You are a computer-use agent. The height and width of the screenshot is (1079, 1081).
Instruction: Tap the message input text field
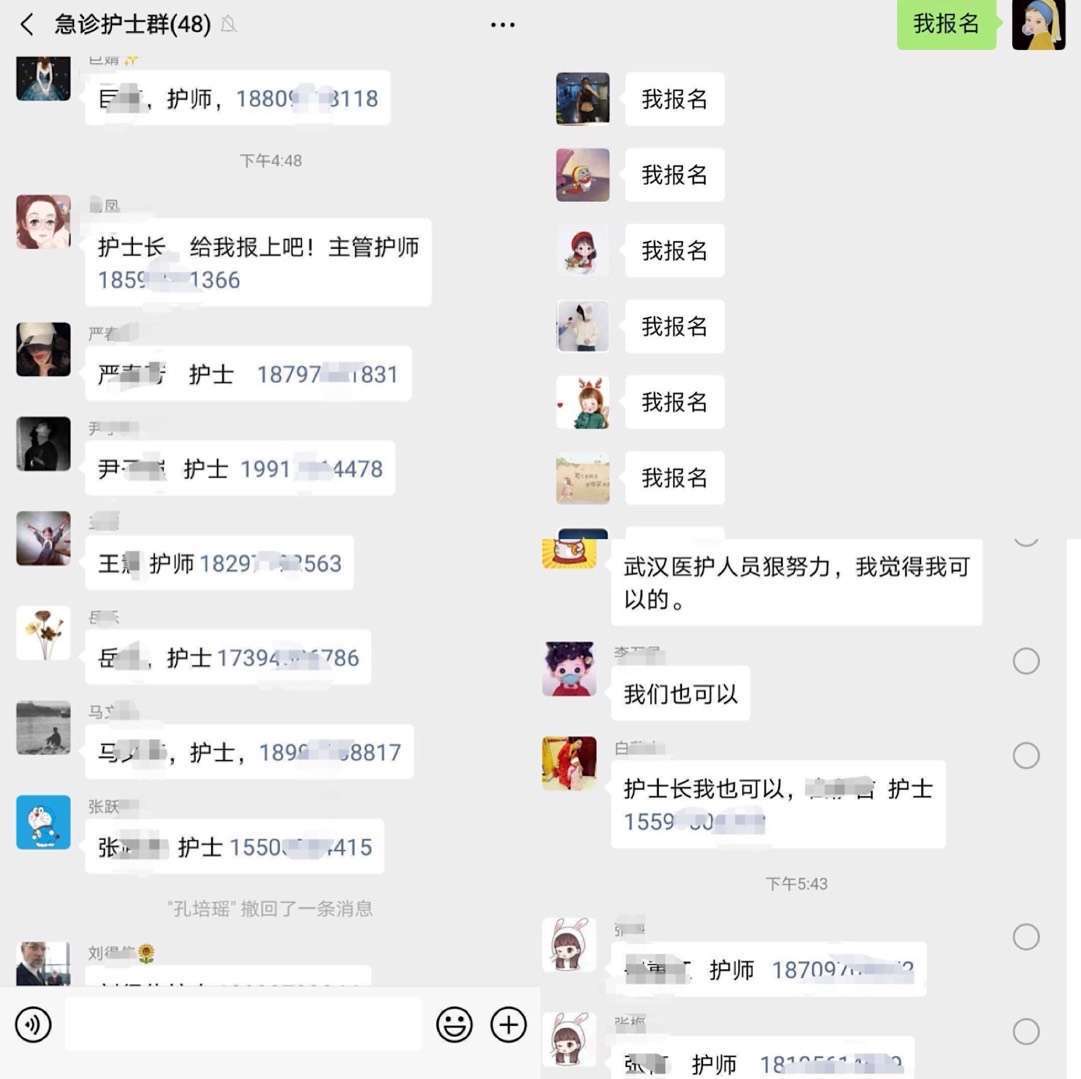(243, 1025)
